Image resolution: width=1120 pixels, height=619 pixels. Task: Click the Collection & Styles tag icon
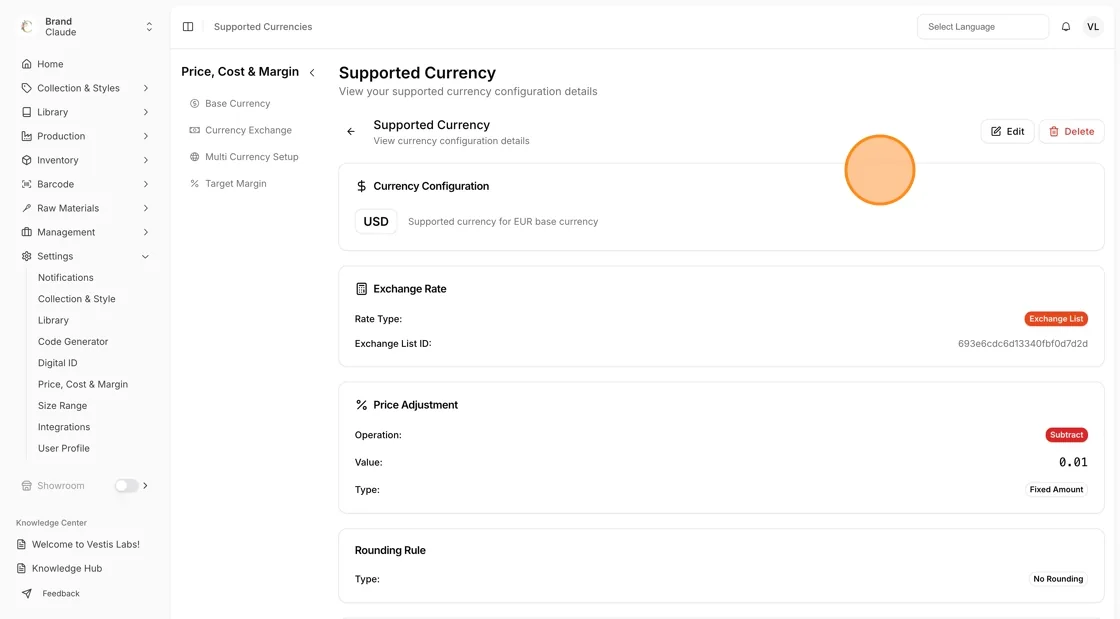[x=26, y=88]
